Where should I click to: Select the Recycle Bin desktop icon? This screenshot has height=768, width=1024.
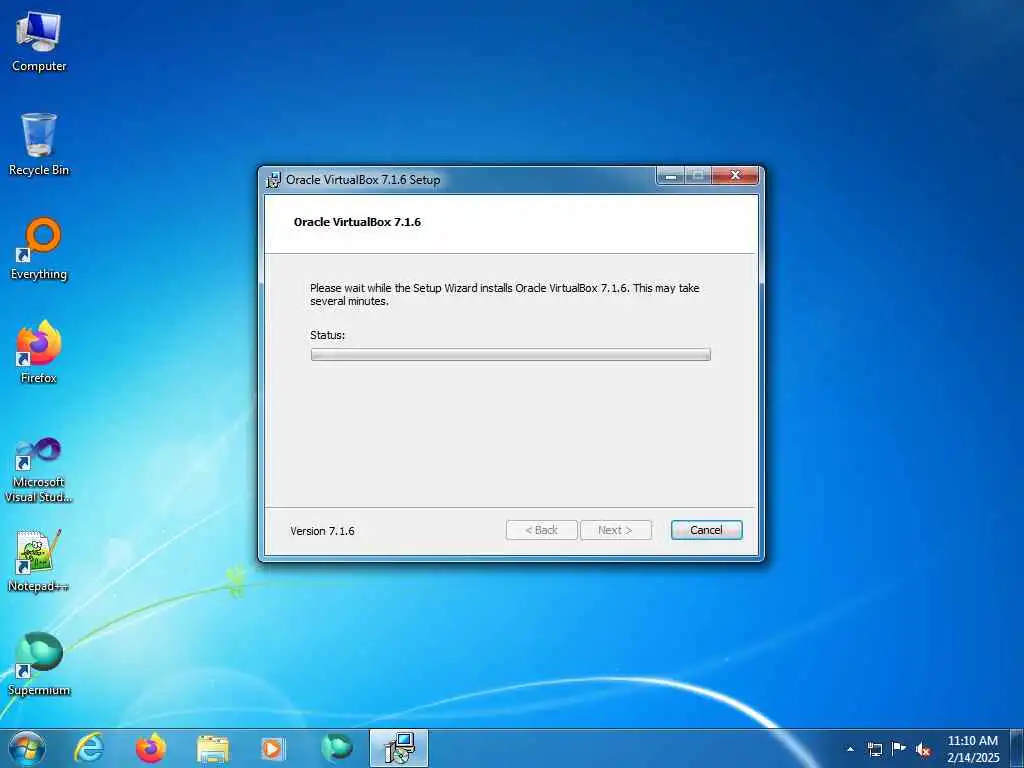pos(39,145)
